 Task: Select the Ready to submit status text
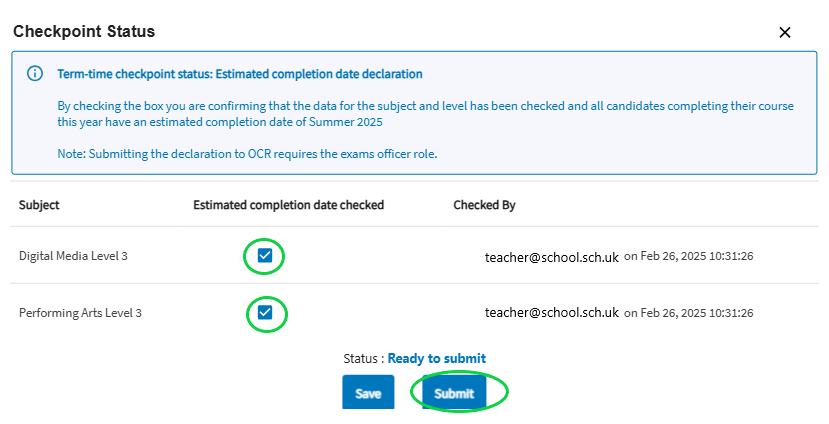click(x=437, y=358)
